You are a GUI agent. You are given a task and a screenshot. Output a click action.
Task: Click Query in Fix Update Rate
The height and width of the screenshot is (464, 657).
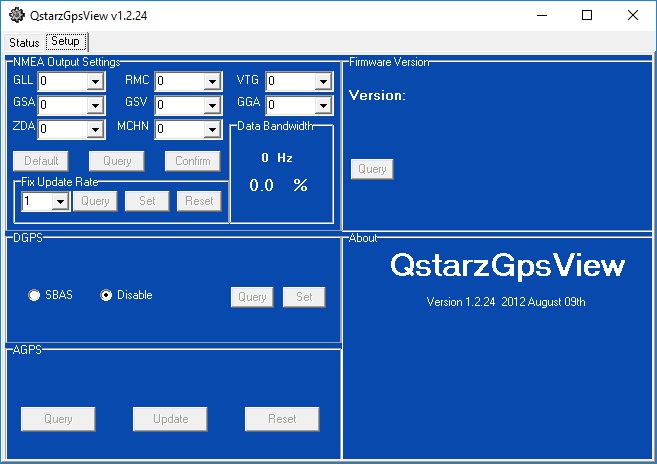pyautogui.click(x=95, y=201)
